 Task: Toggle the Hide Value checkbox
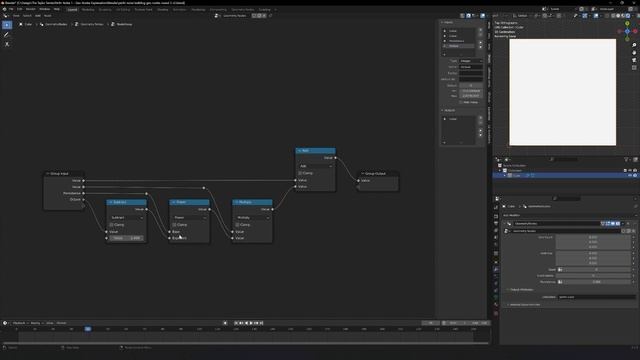pos(461,102)
